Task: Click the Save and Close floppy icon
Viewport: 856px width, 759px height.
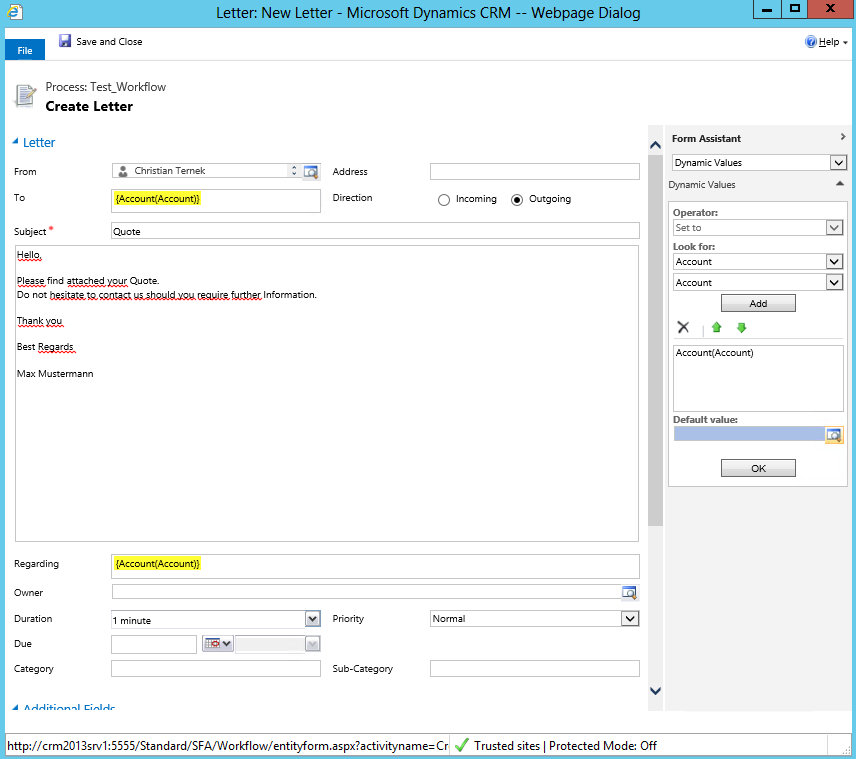Action: (65, 41)
